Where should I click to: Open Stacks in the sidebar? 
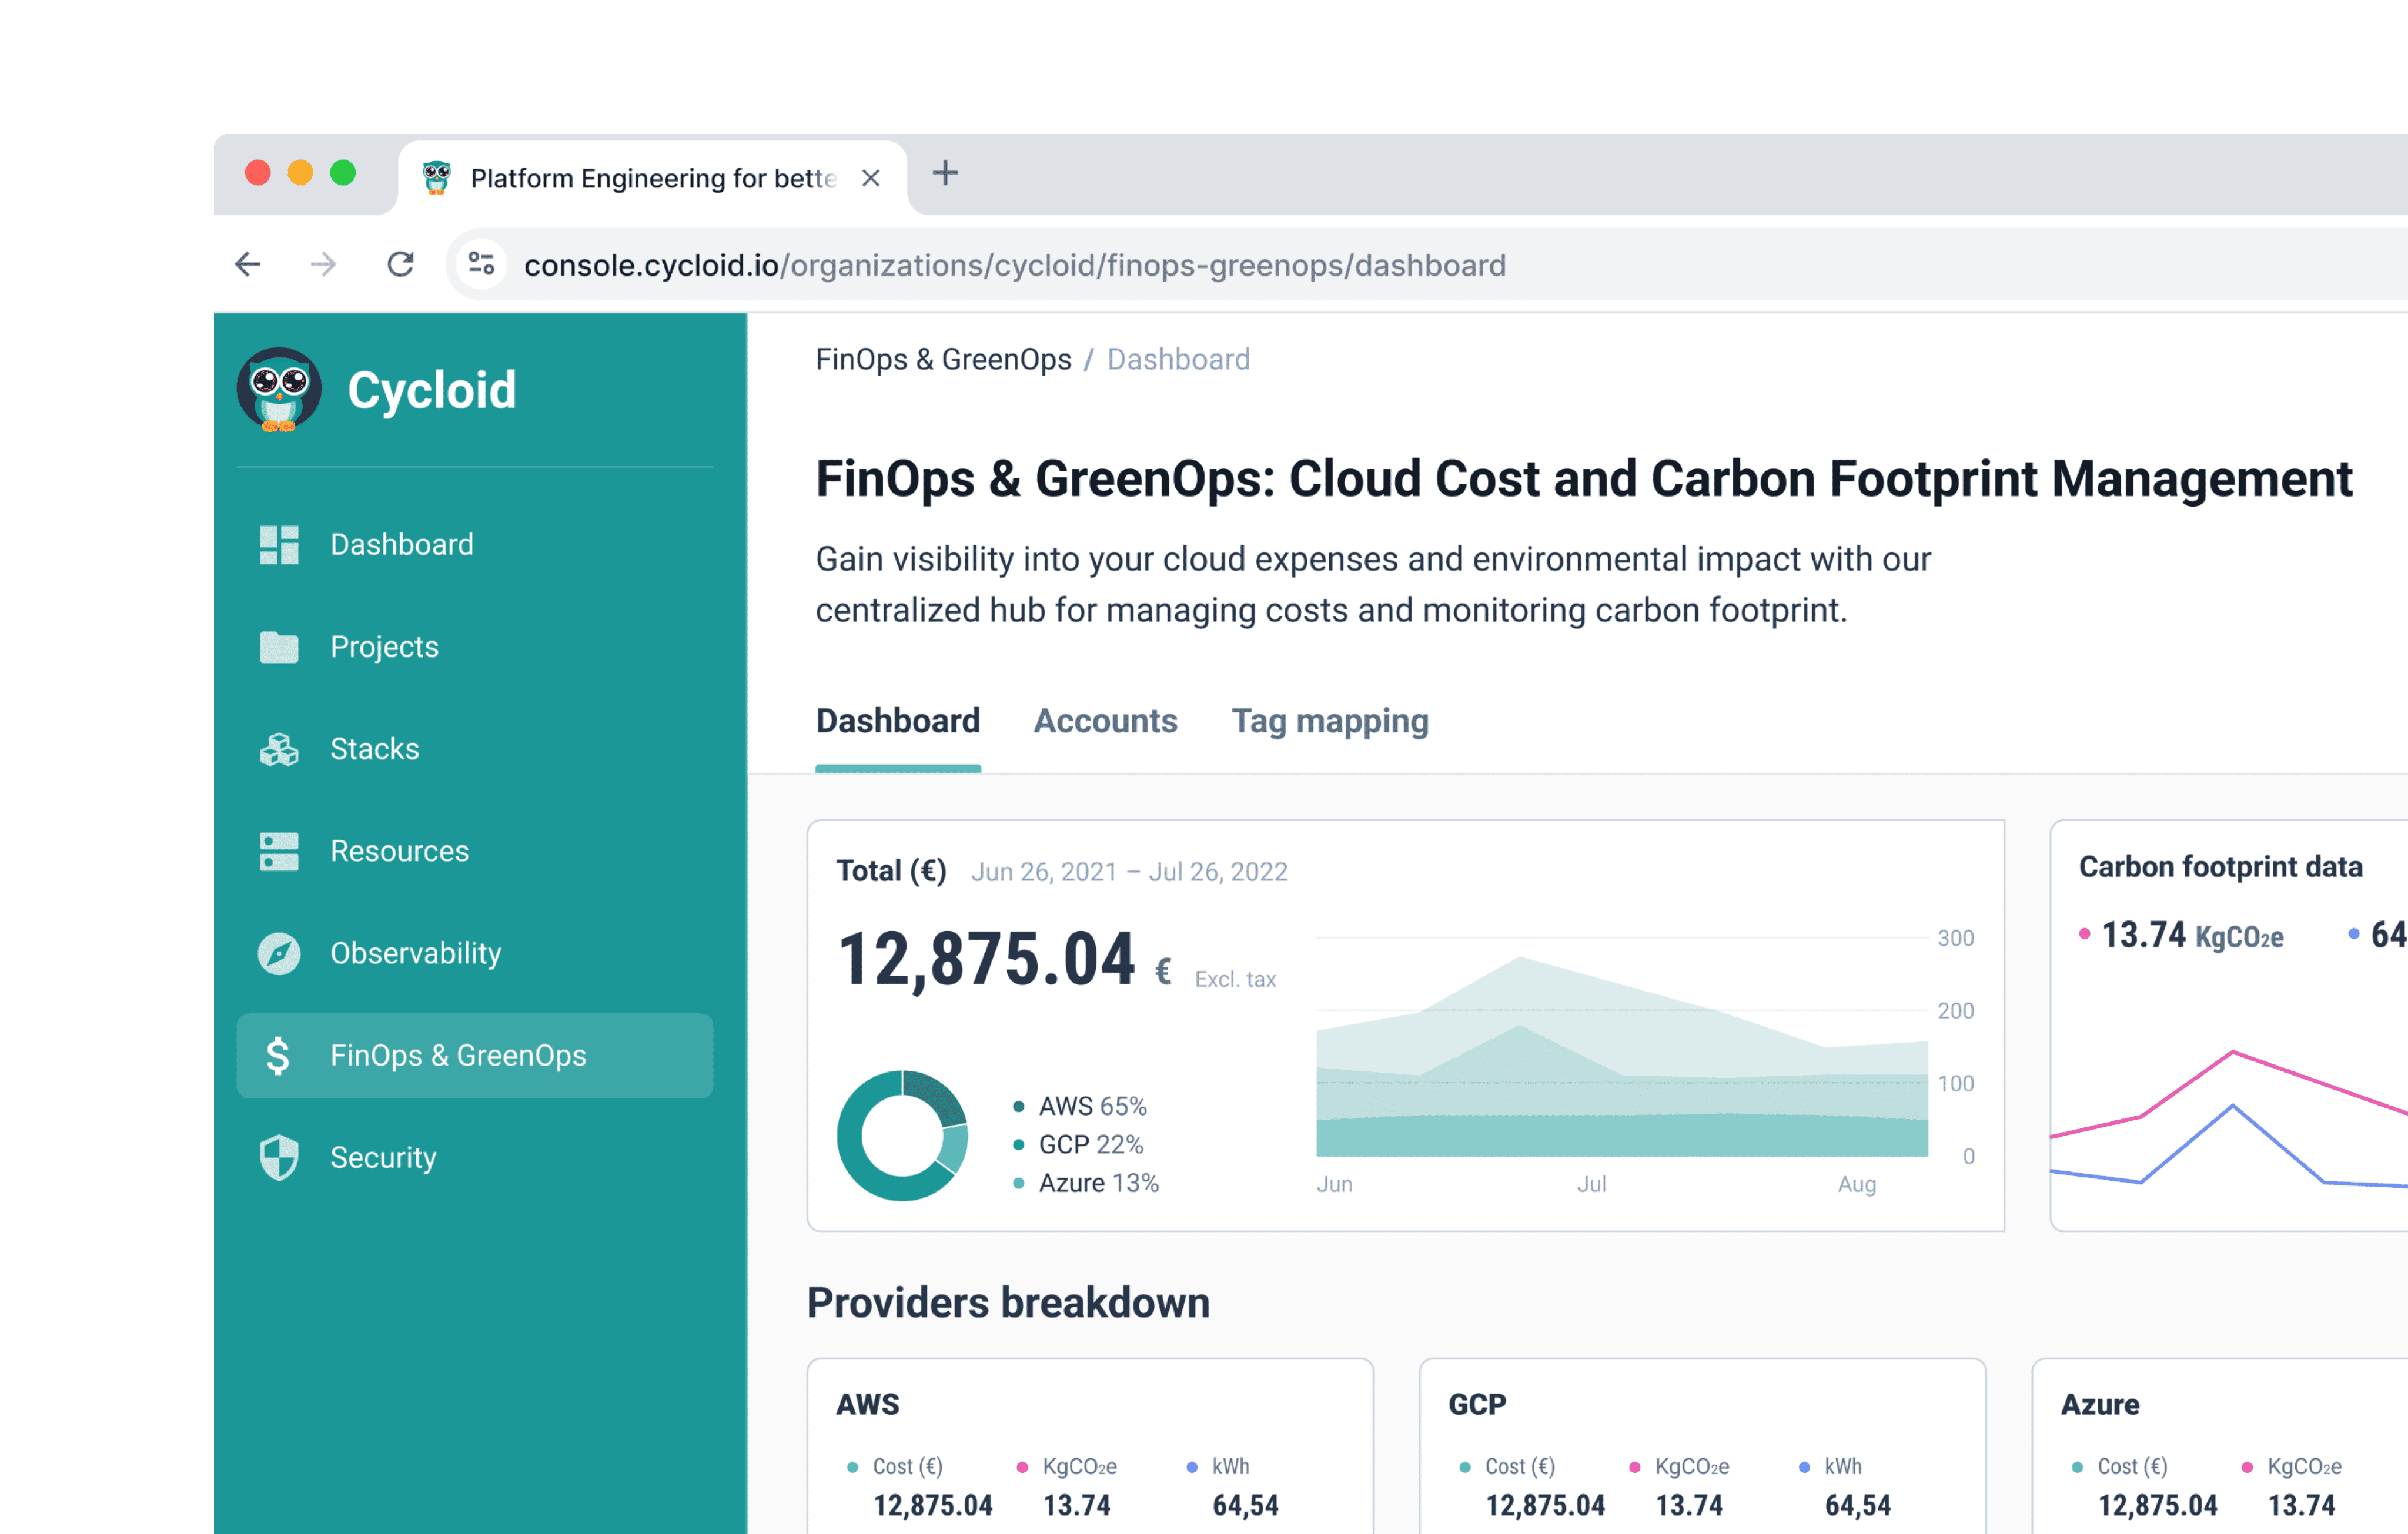click(475, 749)
